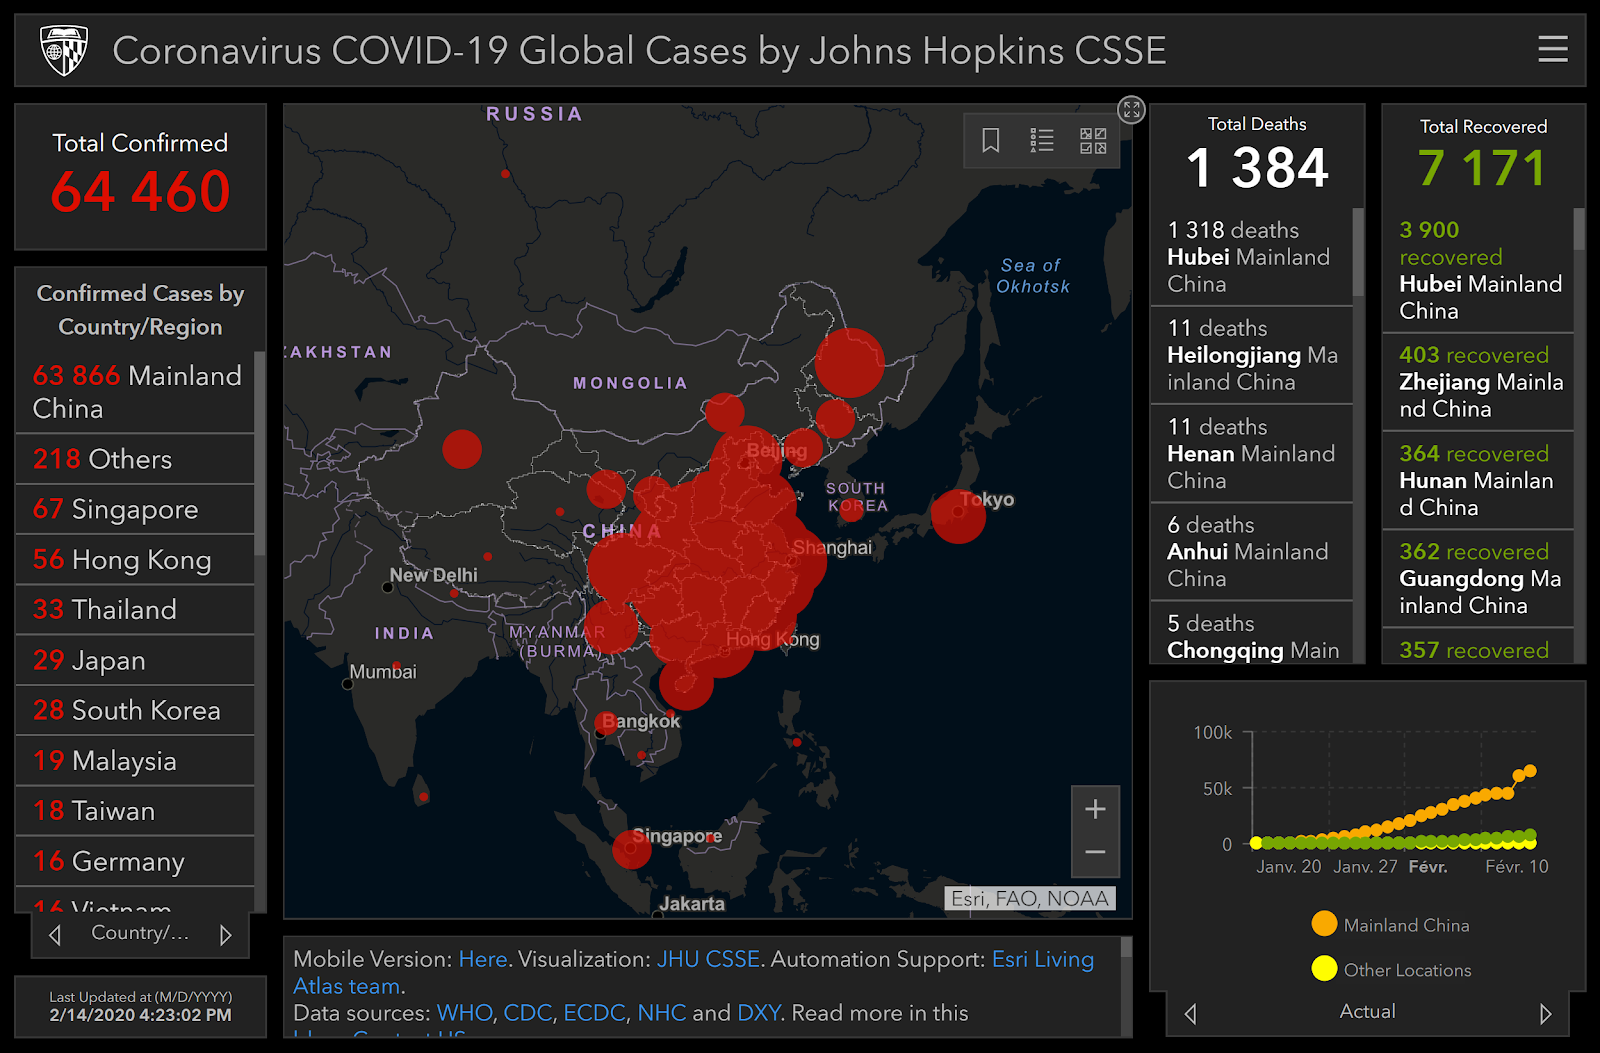The width and height of the screenshot is (1600, 1053).
Task: Select the 67 Singapore row
Action: coord(135,509)
